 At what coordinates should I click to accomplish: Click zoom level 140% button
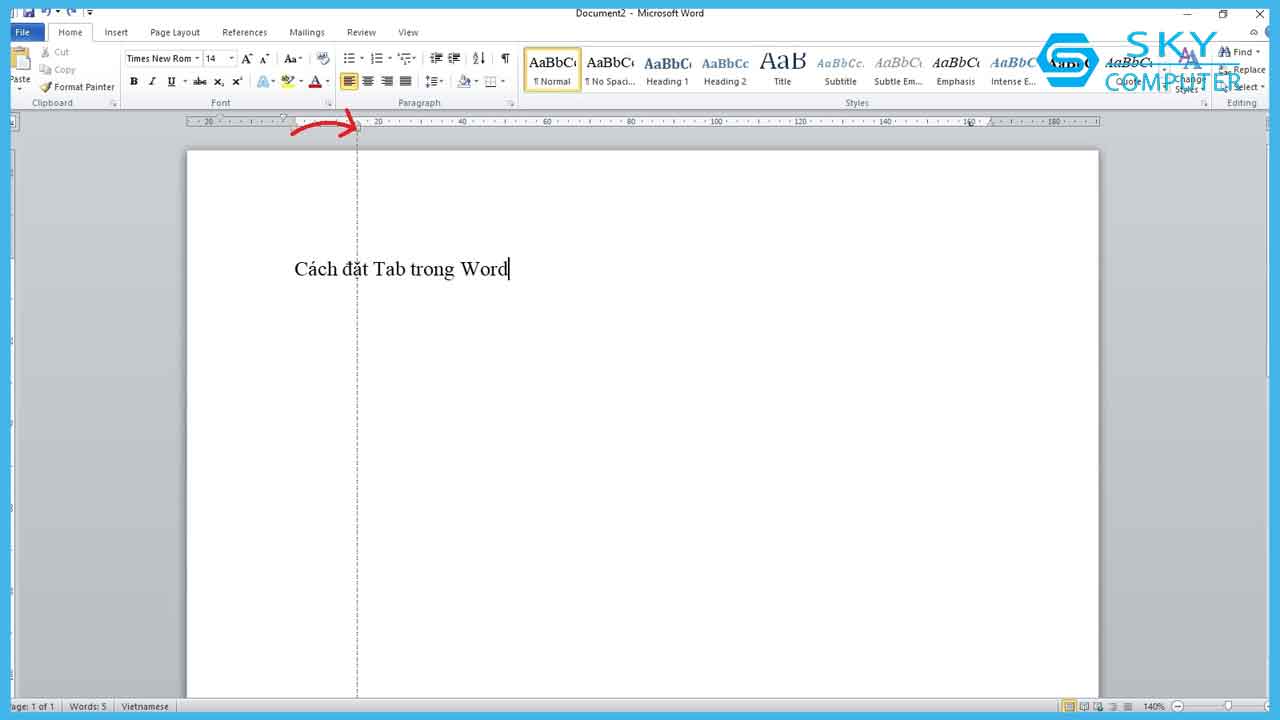coord(1154,707)
